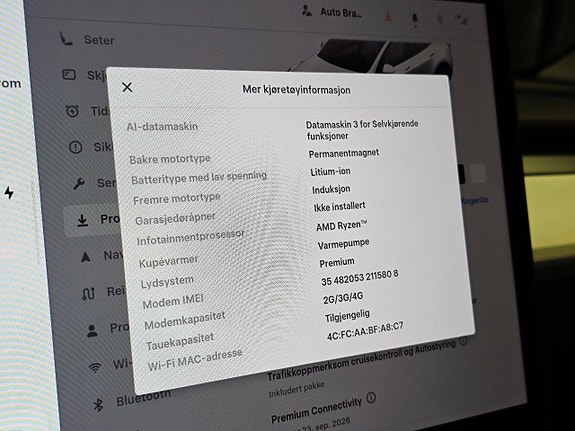Show info for Premium Connectivity
The height and width of the screenshot is (431, 575).
tap(371, 398)
